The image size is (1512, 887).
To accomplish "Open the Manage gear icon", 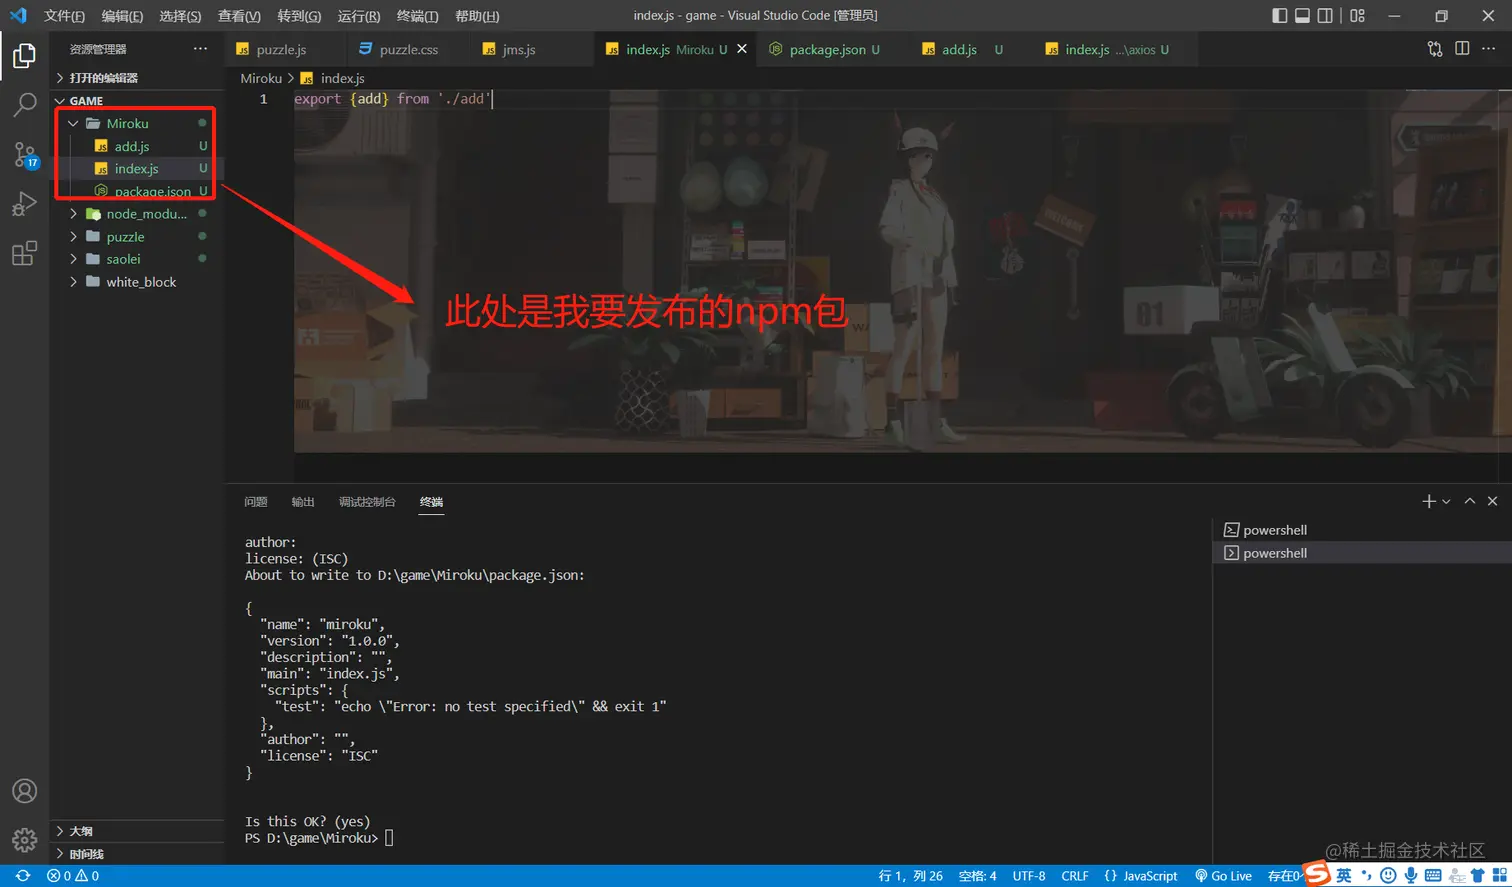I will [x=24, y=840].
